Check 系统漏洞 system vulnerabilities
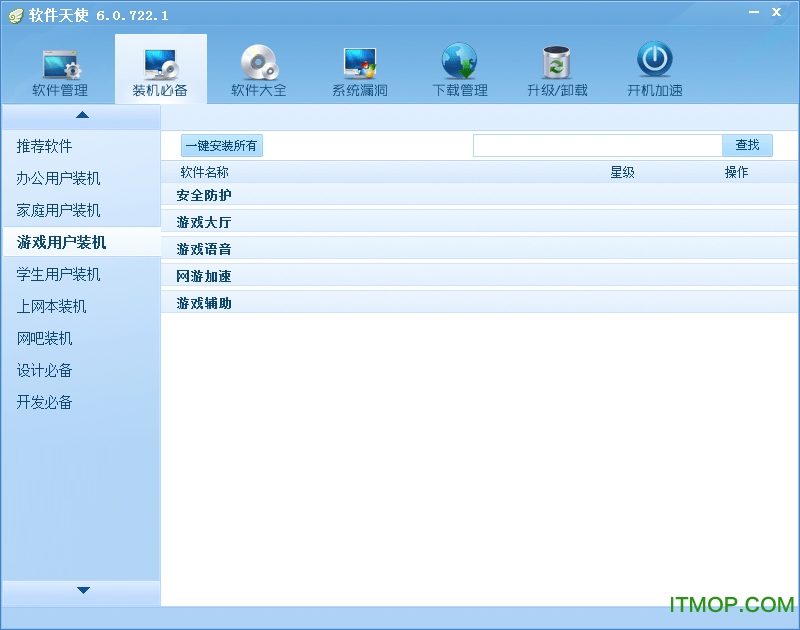Image resolution: width=800 pixels, height=630 pixels. point(359,68)
